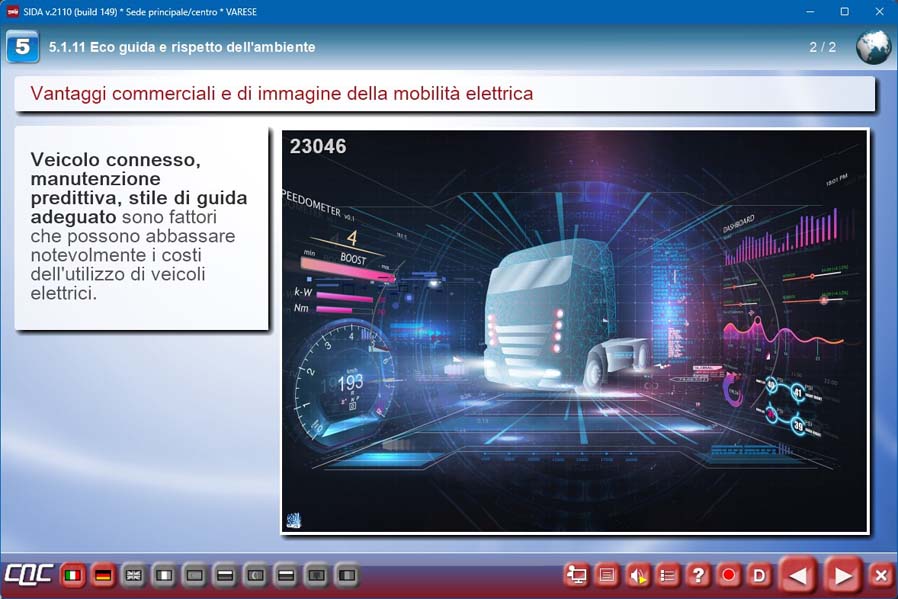Play audio with the speaker icon
The height and width of the screenshot is (599, 898).
[x=637, y=575]
